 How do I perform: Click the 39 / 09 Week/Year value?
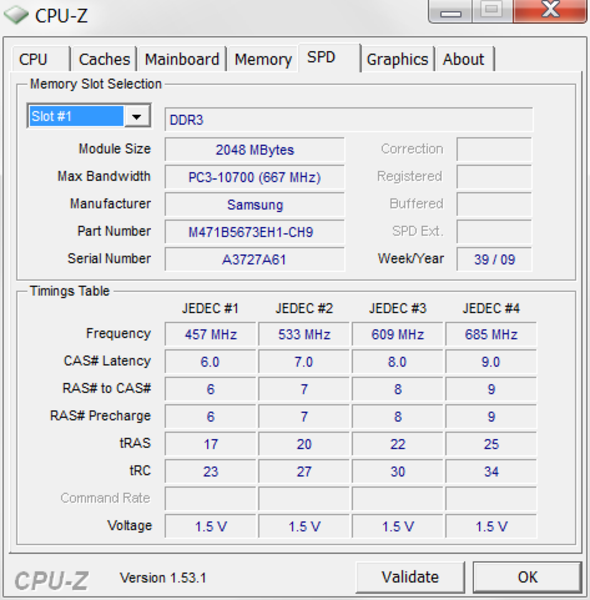(x=494, y=260)
